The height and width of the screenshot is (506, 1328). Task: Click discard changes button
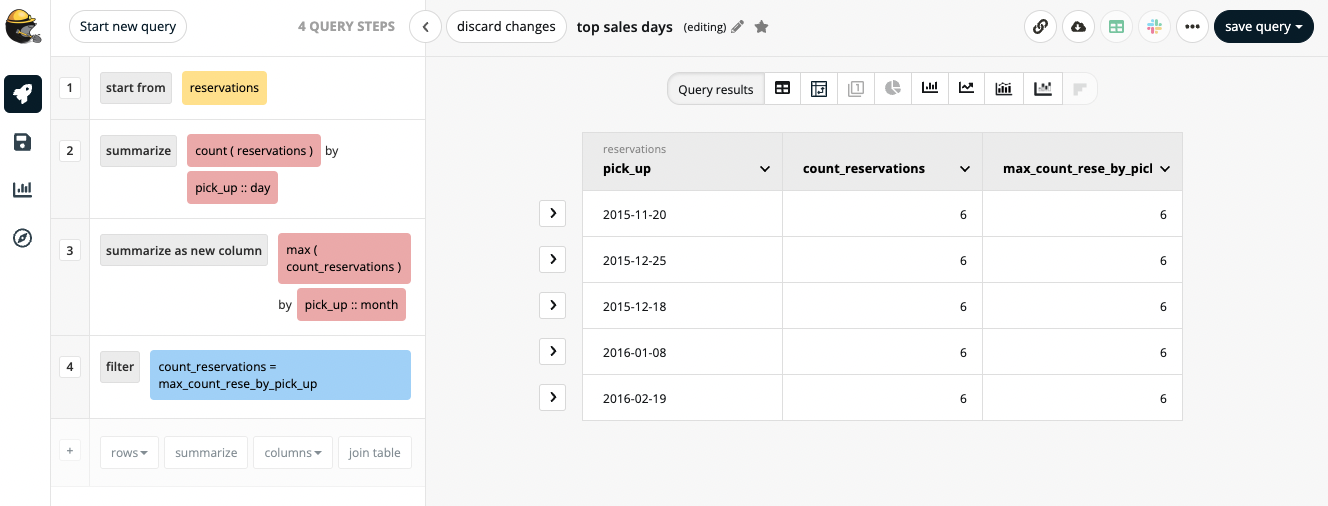pyautogui.click(x=506, y=27)
